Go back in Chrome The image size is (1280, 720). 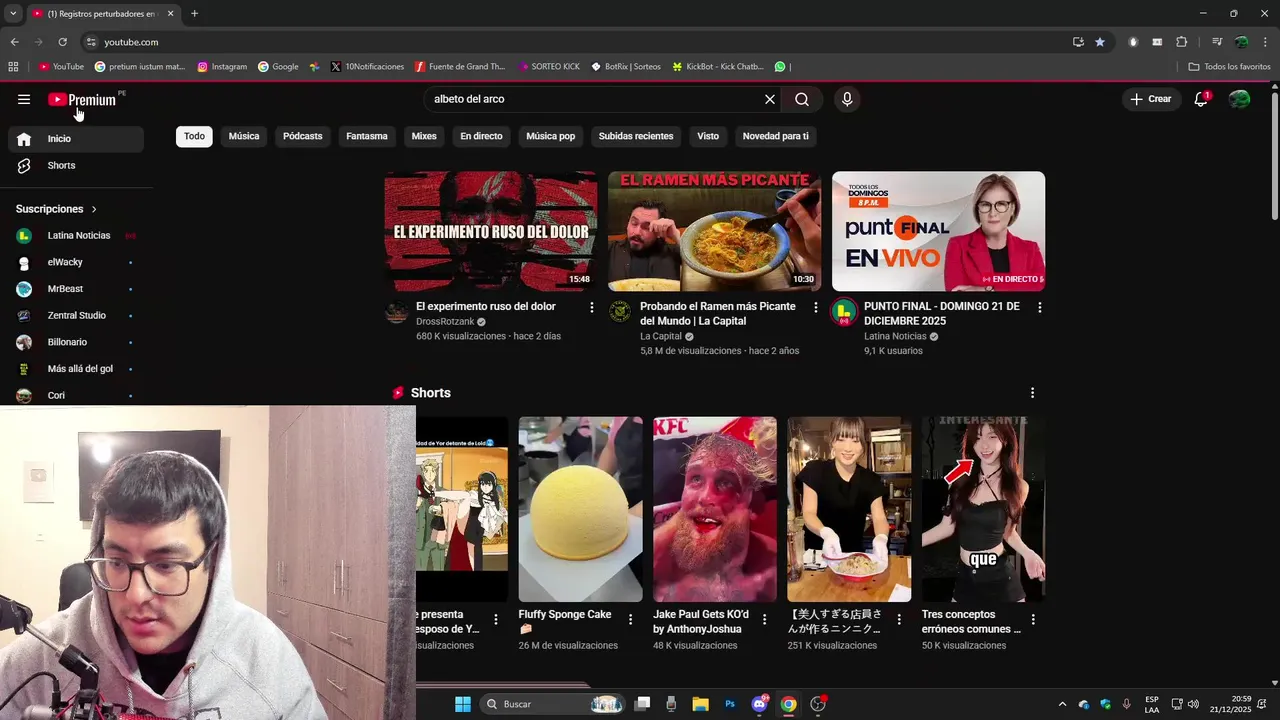click(14, 42)
